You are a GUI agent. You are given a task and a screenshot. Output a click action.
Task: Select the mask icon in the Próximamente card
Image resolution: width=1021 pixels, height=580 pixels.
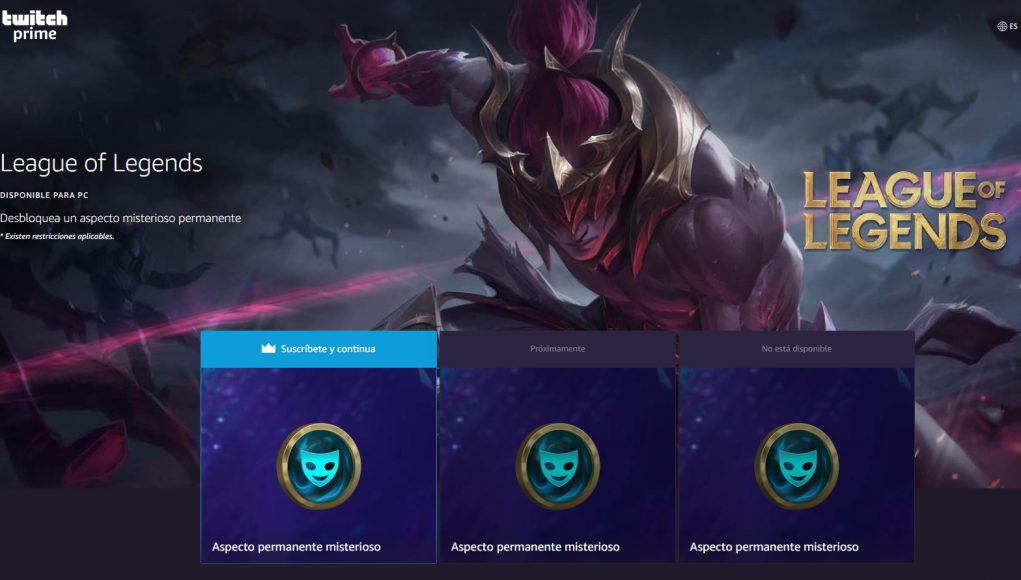pos(558,466)
